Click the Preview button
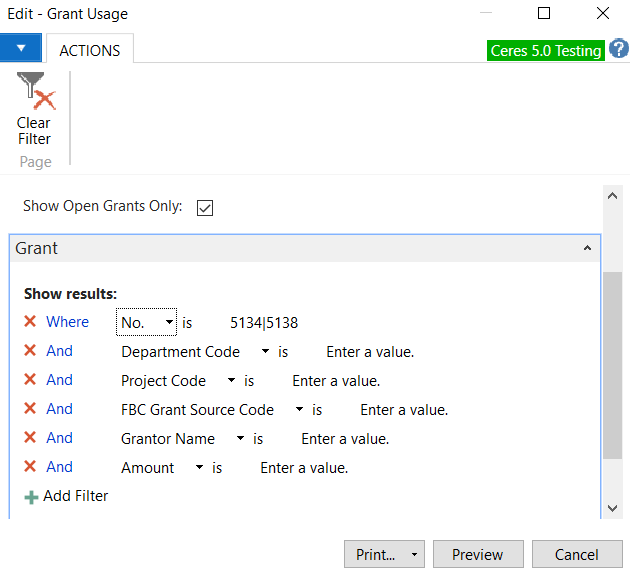 tap(477, 555)
